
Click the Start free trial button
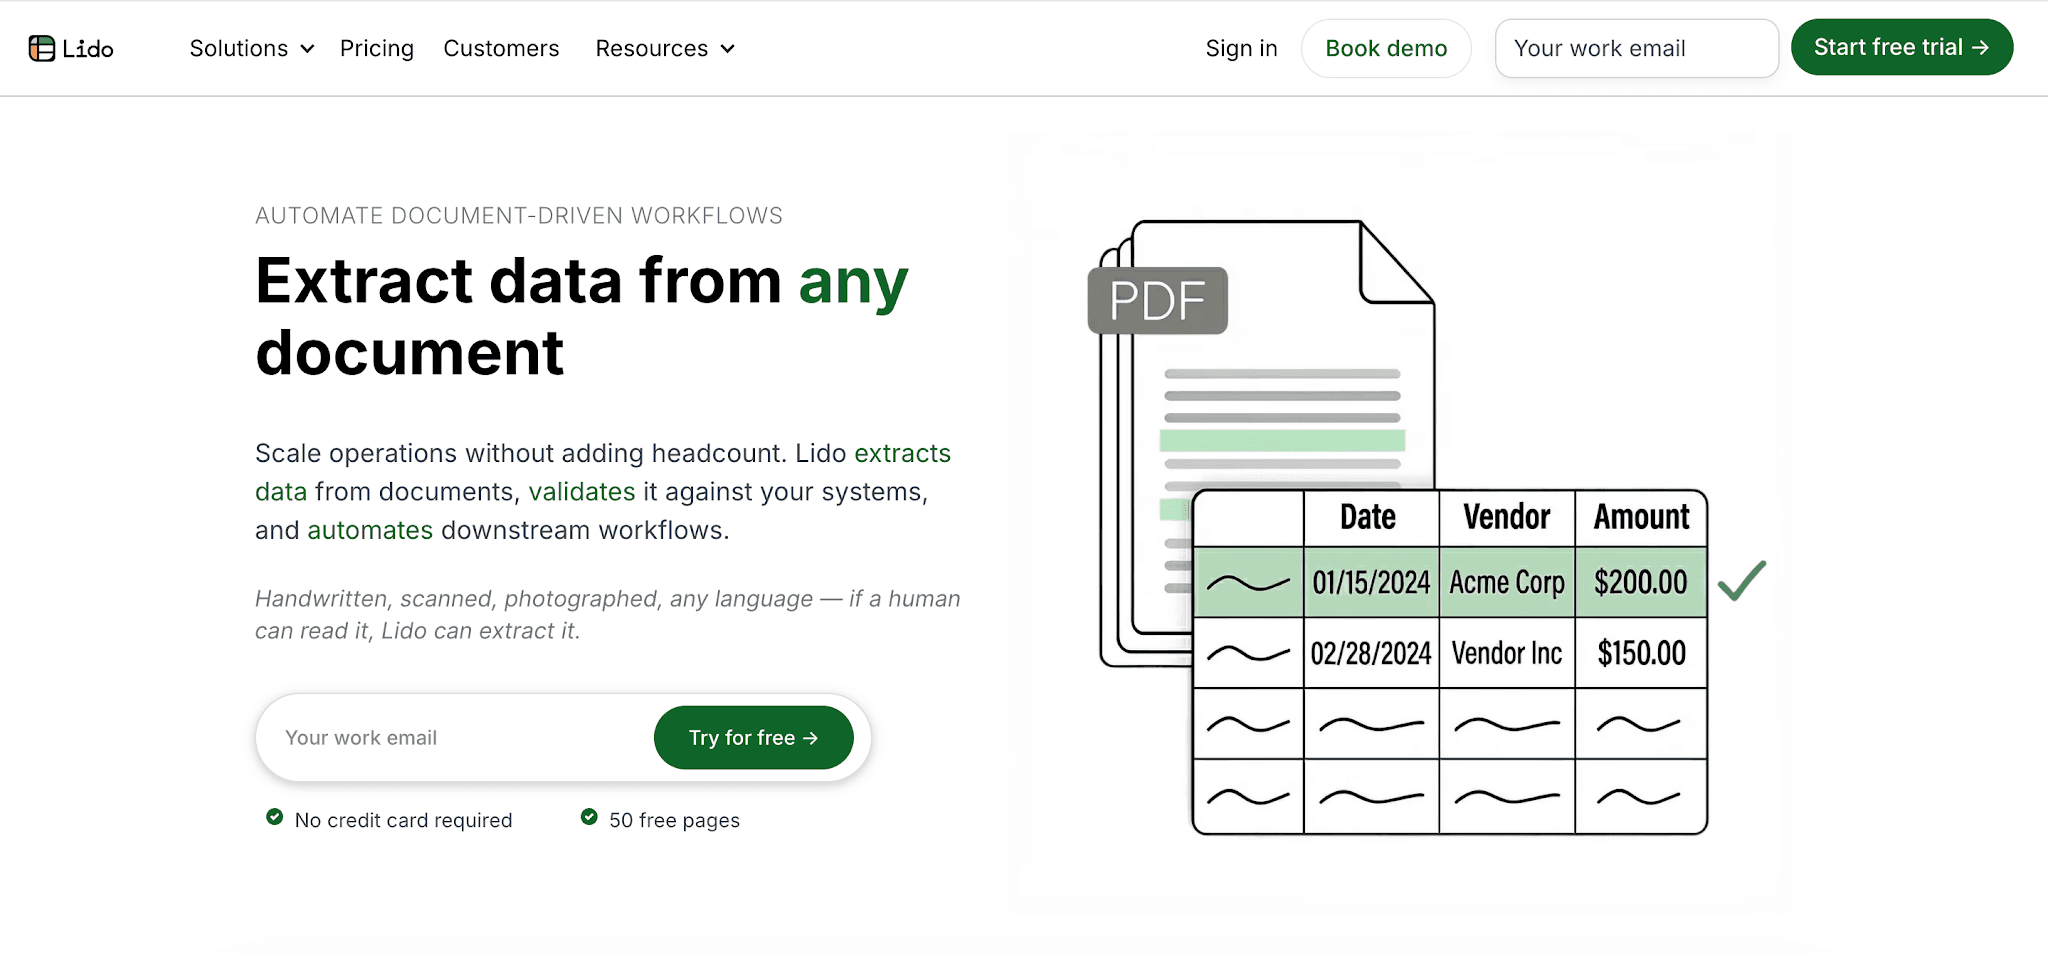[1902, 47]
